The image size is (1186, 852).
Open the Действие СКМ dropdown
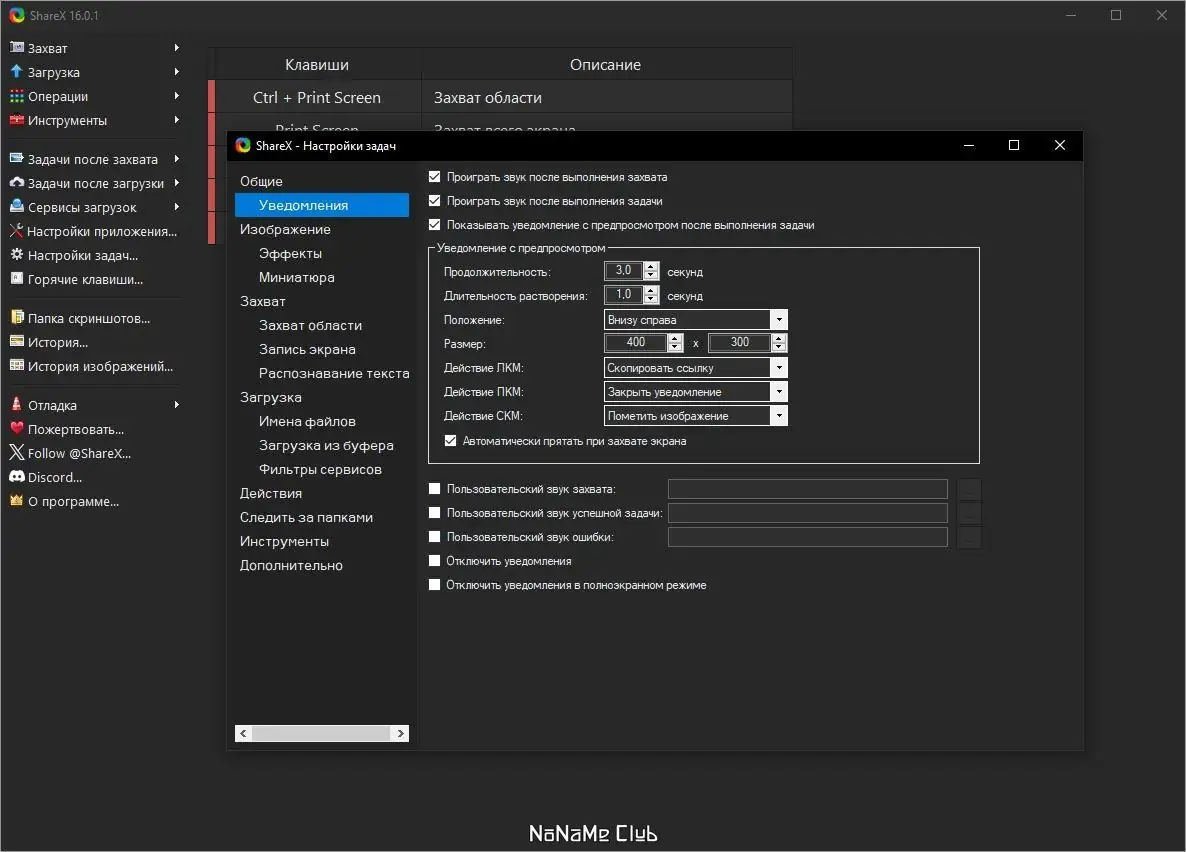click(x=696, y=415)
